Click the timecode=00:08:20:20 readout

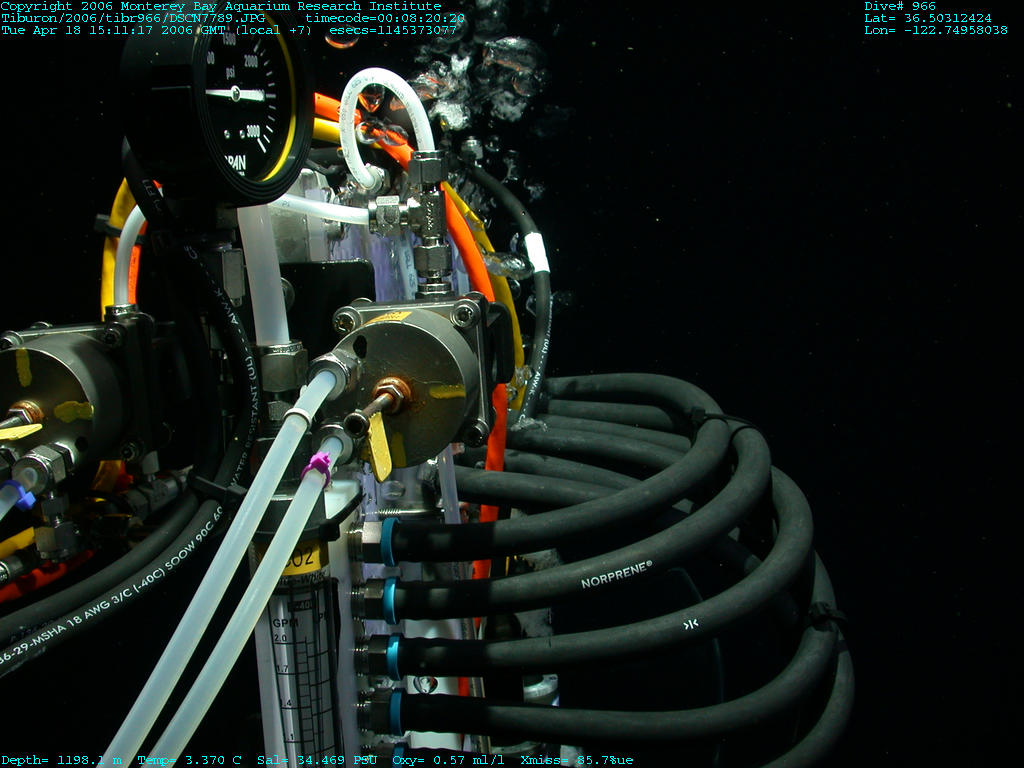pos(385,18)
